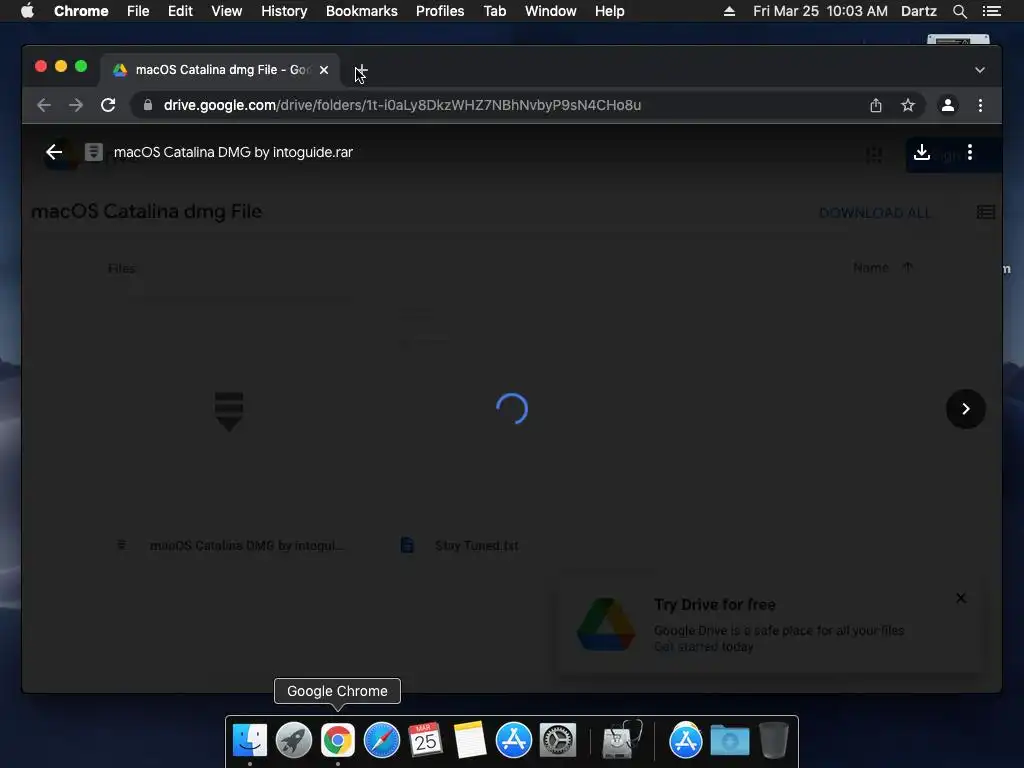Image resolution: width=1024 pixels, height=768 pixels.
Task: Click the eject icon in menu bar
Action: (x=729, y=11)
